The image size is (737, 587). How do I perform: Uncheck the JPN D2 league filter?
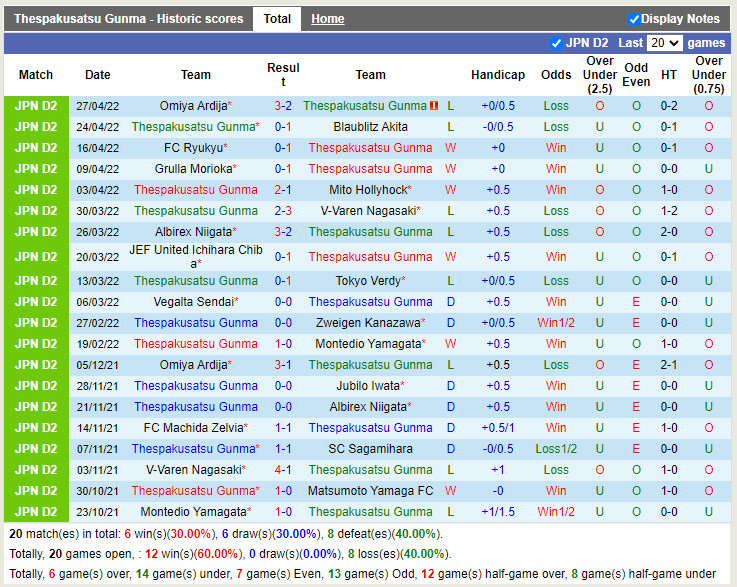[556, 43]
